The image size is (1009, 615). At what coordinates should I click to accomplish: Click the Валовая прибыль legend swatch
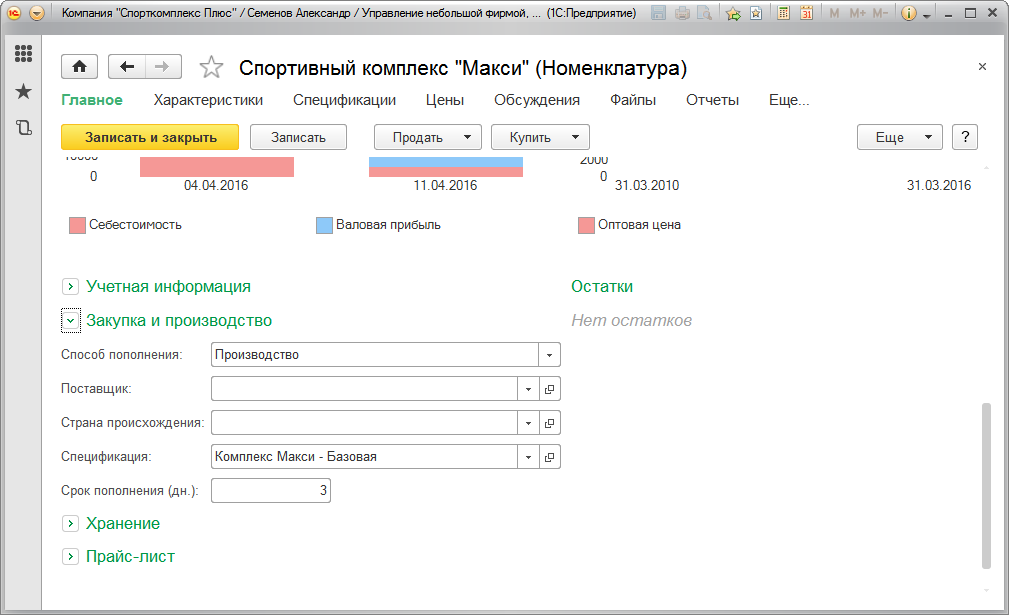coord(324,225)
